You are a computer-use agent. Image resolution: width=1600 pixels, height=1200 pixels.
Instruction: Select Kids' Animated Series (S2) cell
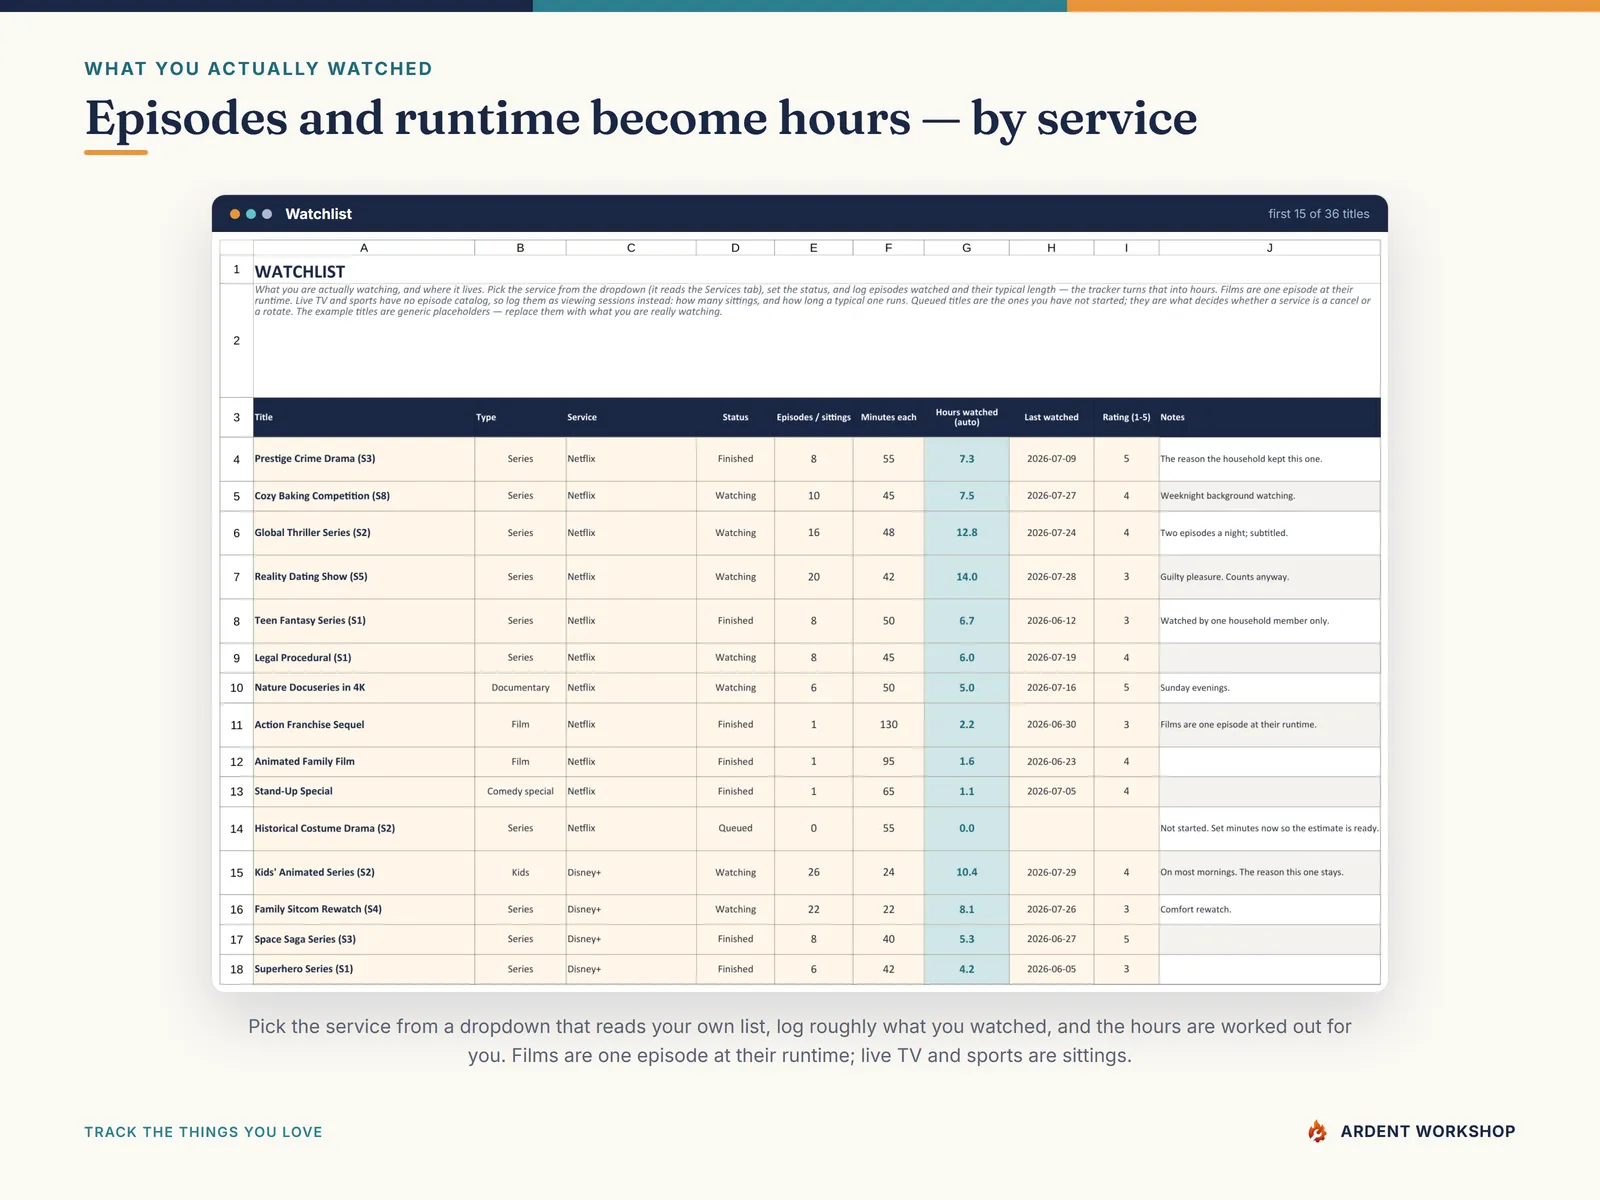click(x=364, y=872)
